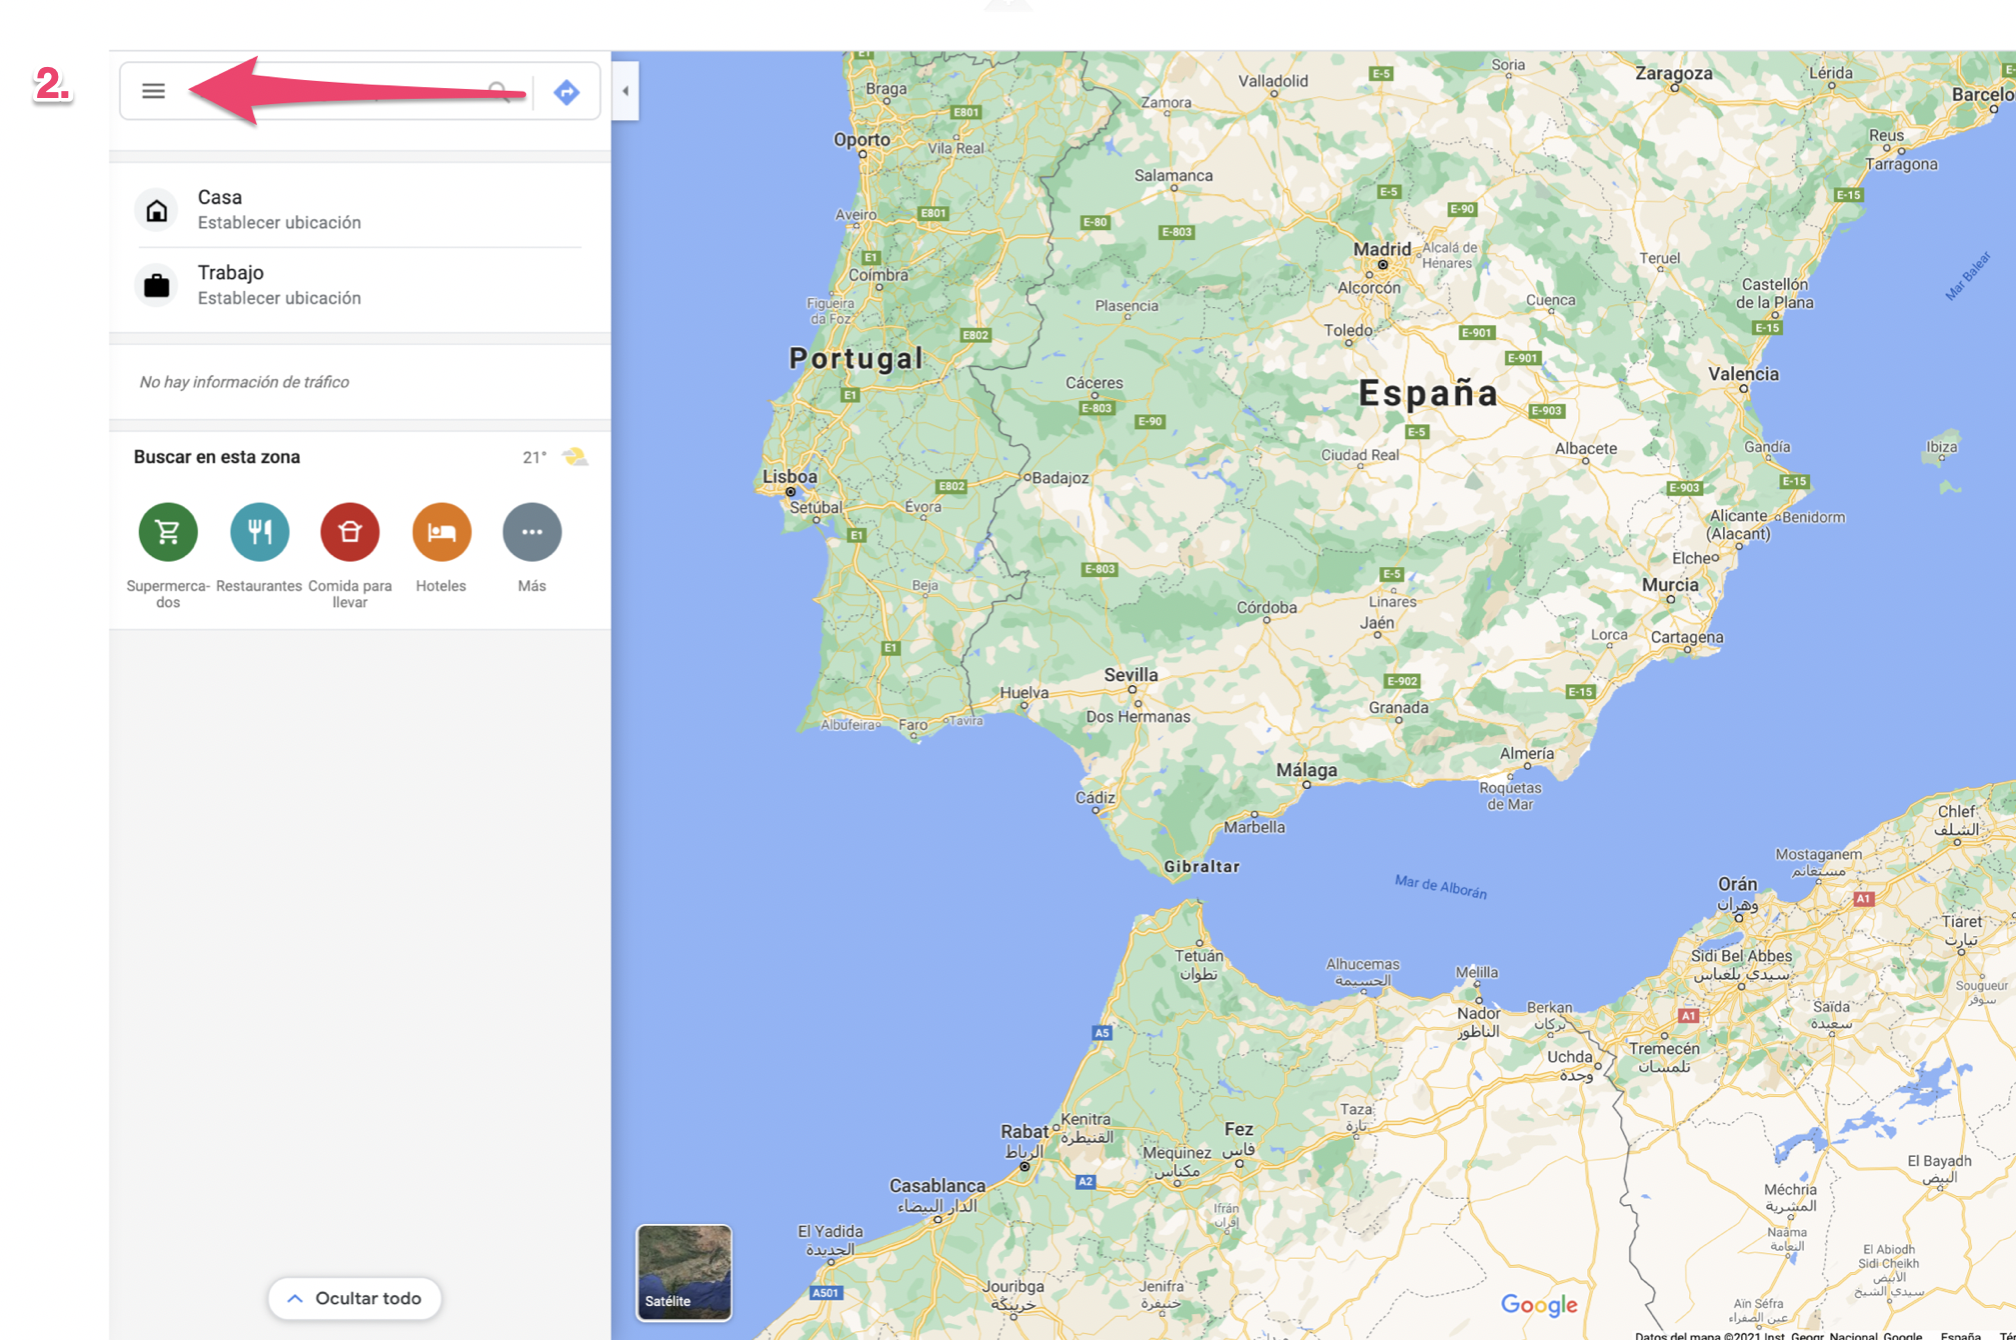
Task: Collapse the side panel with the arrow
Action: [x=625, y=91]
